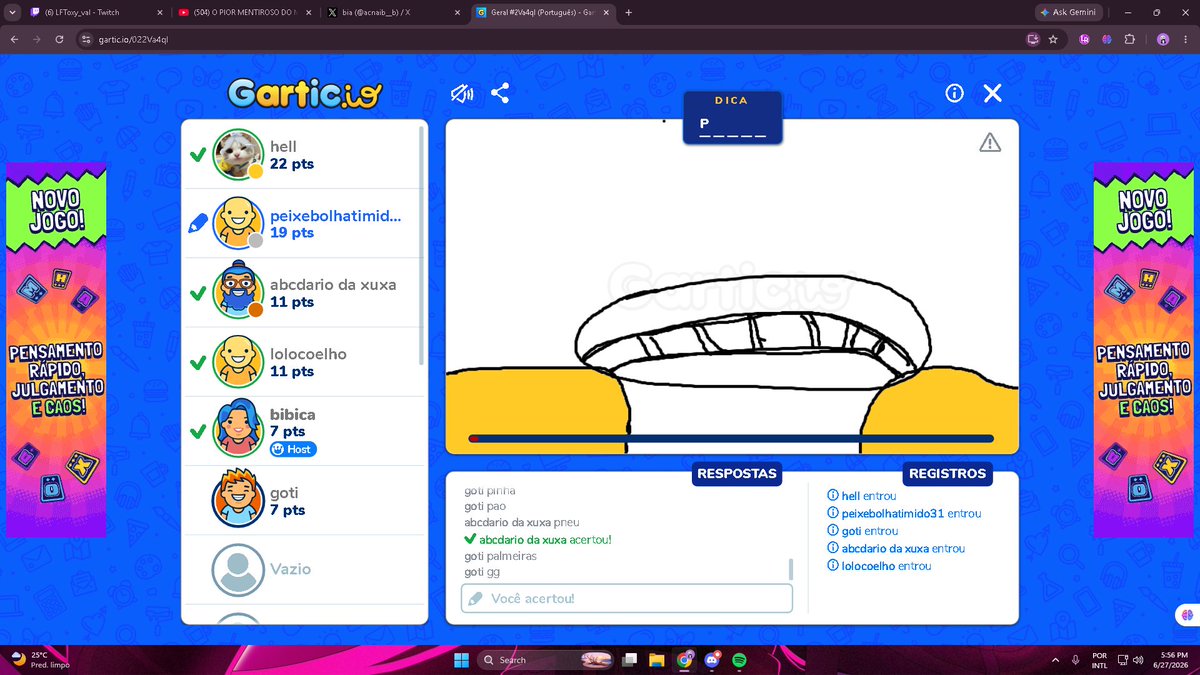Open the browser extensions puzzle icon
The image size is (1200, 675).
pos(1130,39)
